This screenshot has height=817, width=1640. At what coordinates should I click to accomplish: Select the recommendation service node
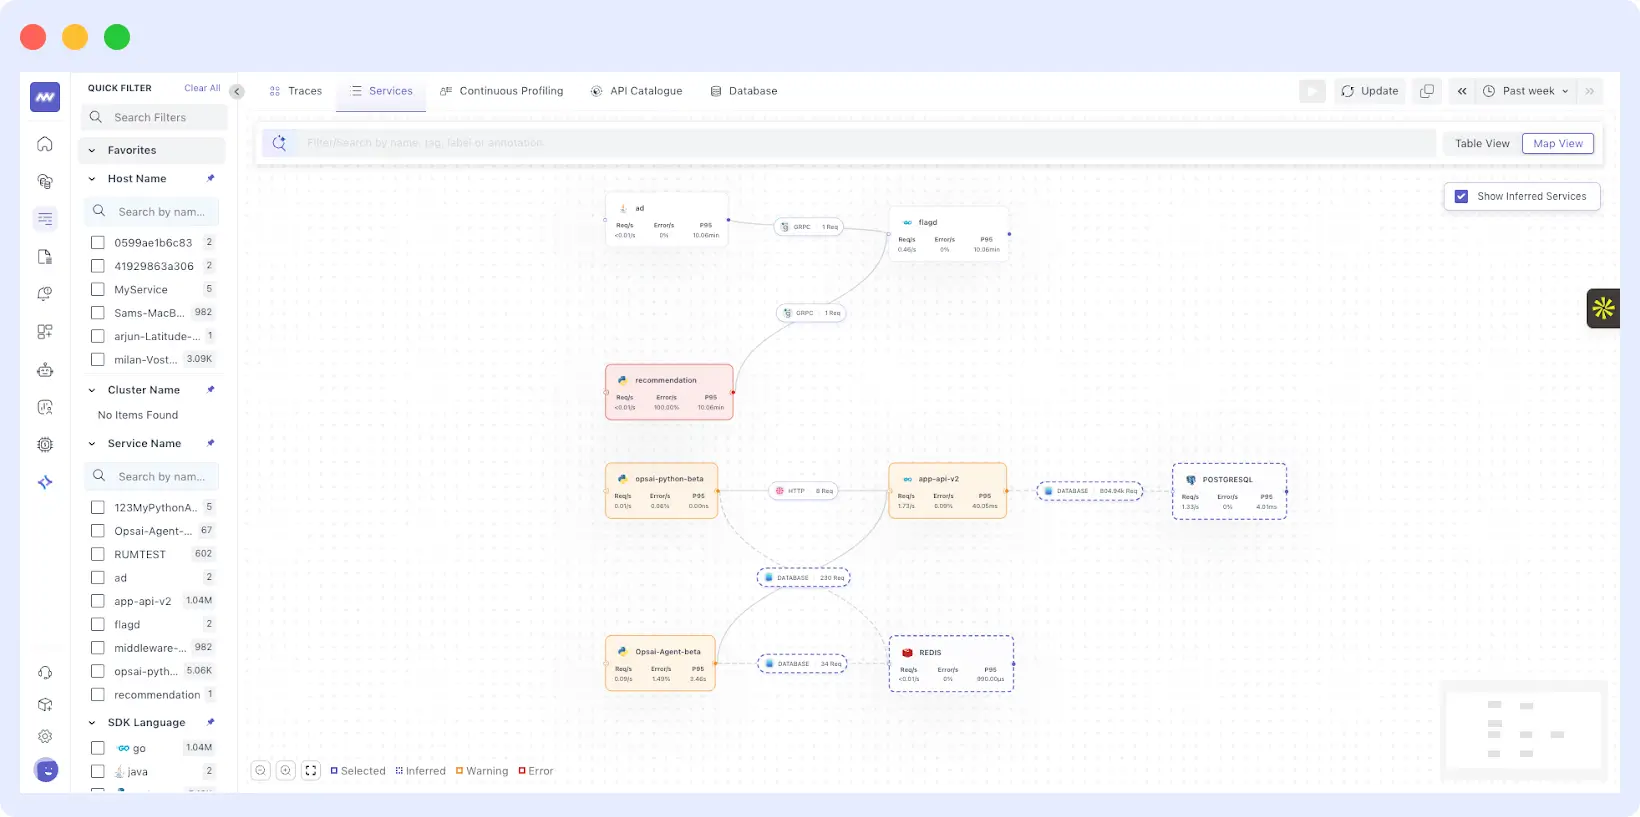tap(668, 391)
